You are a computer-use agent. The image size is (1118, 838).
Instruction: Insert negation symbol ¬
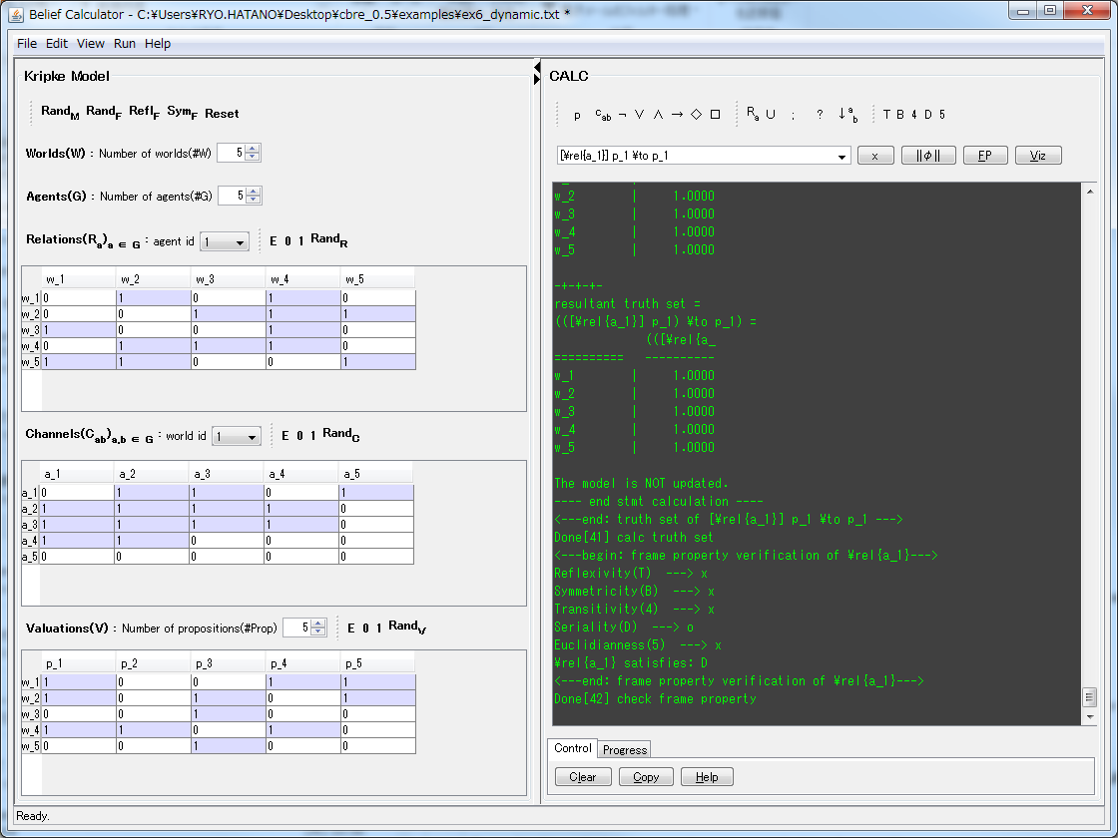(622, 115)
